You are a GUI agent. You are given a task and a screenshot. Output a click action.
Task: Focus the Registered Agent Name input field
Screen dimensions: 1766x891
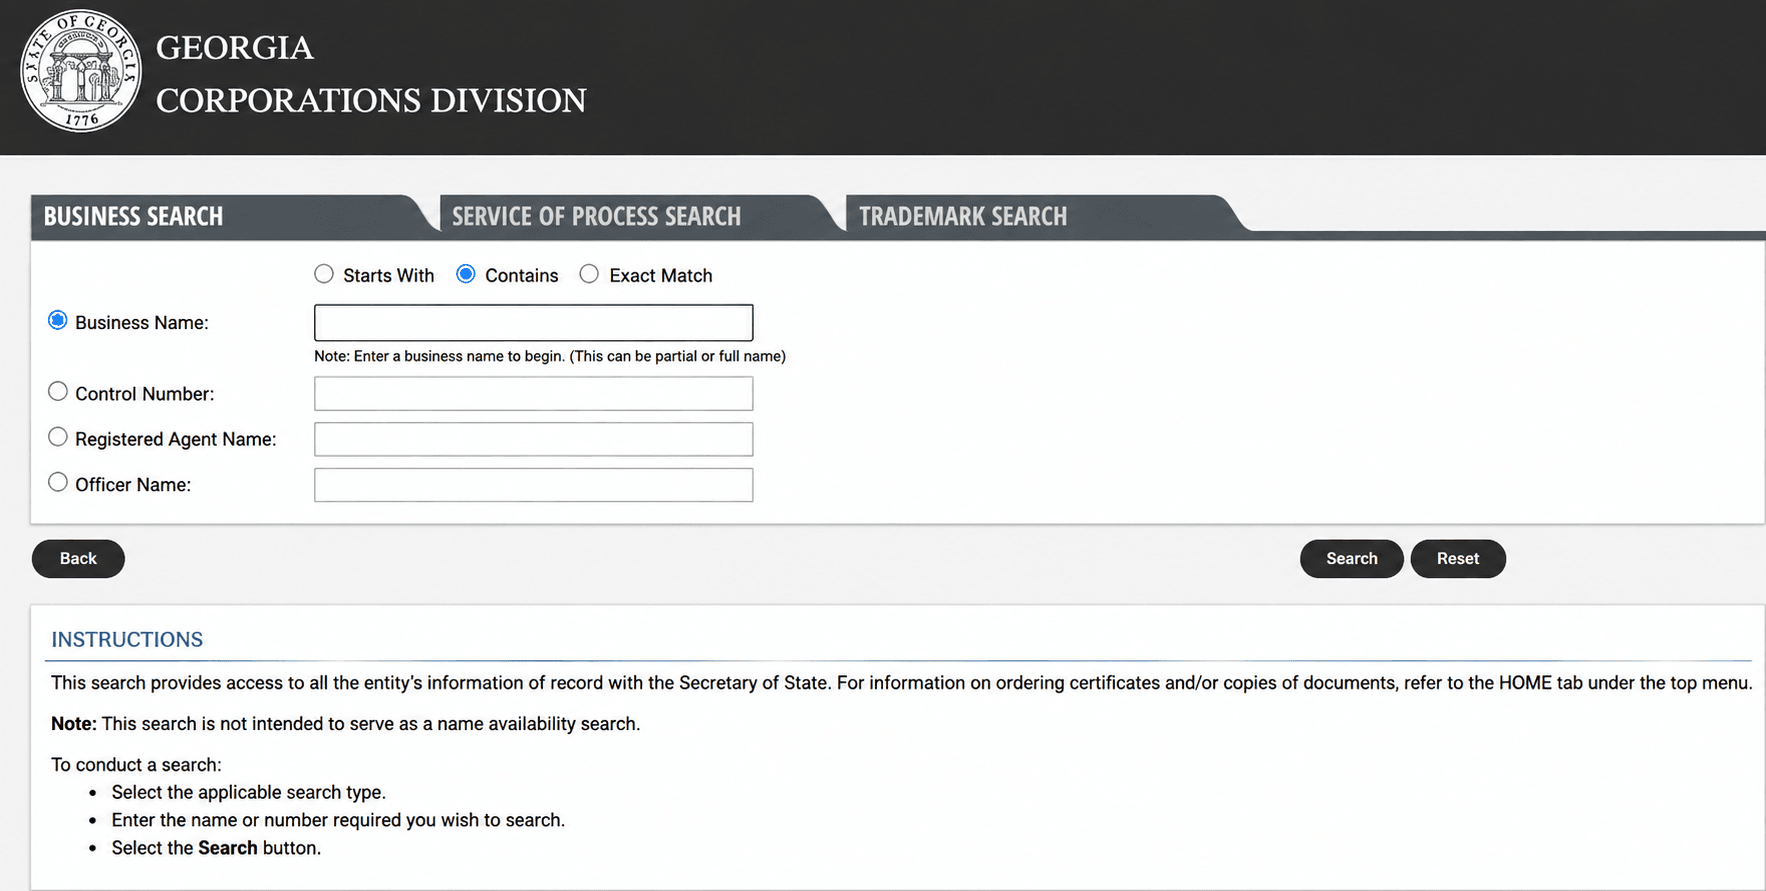533,439
